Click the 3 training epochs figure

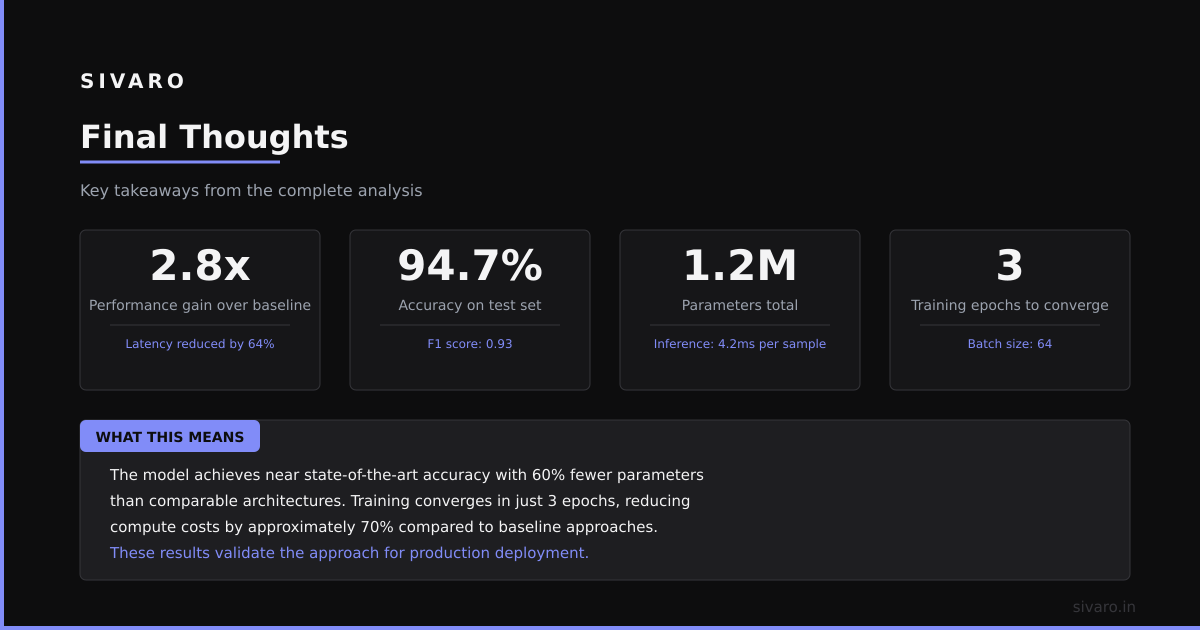(x=1010, y=266)
